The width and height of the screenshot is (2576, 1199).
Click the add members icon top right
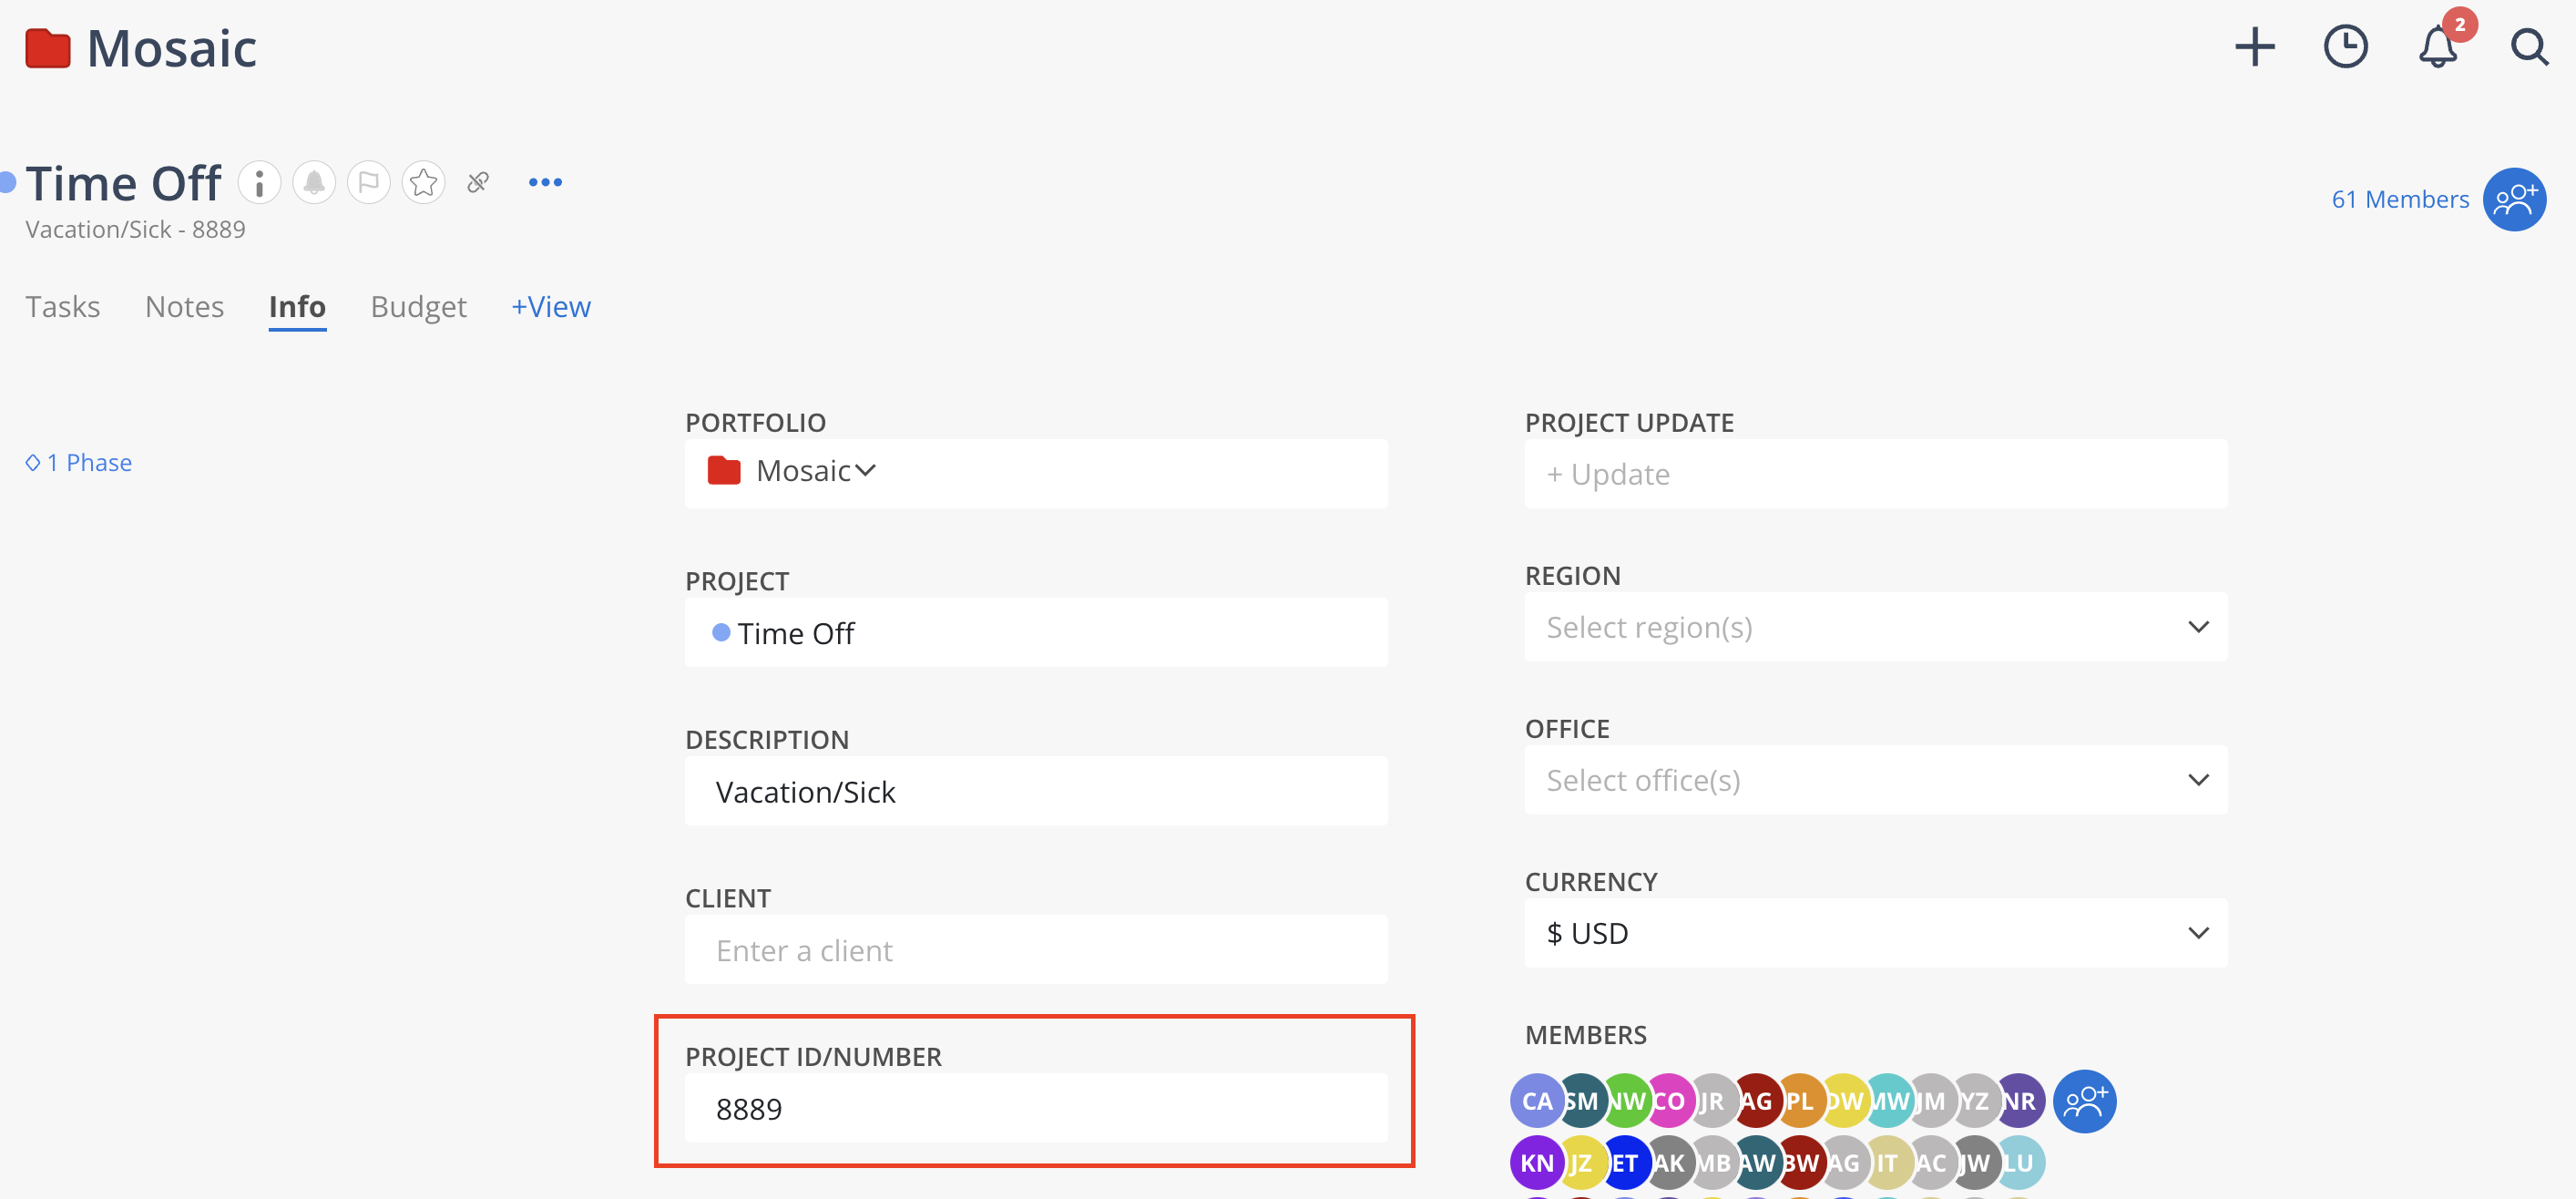pyautogui.click(x=2514, y=199)
